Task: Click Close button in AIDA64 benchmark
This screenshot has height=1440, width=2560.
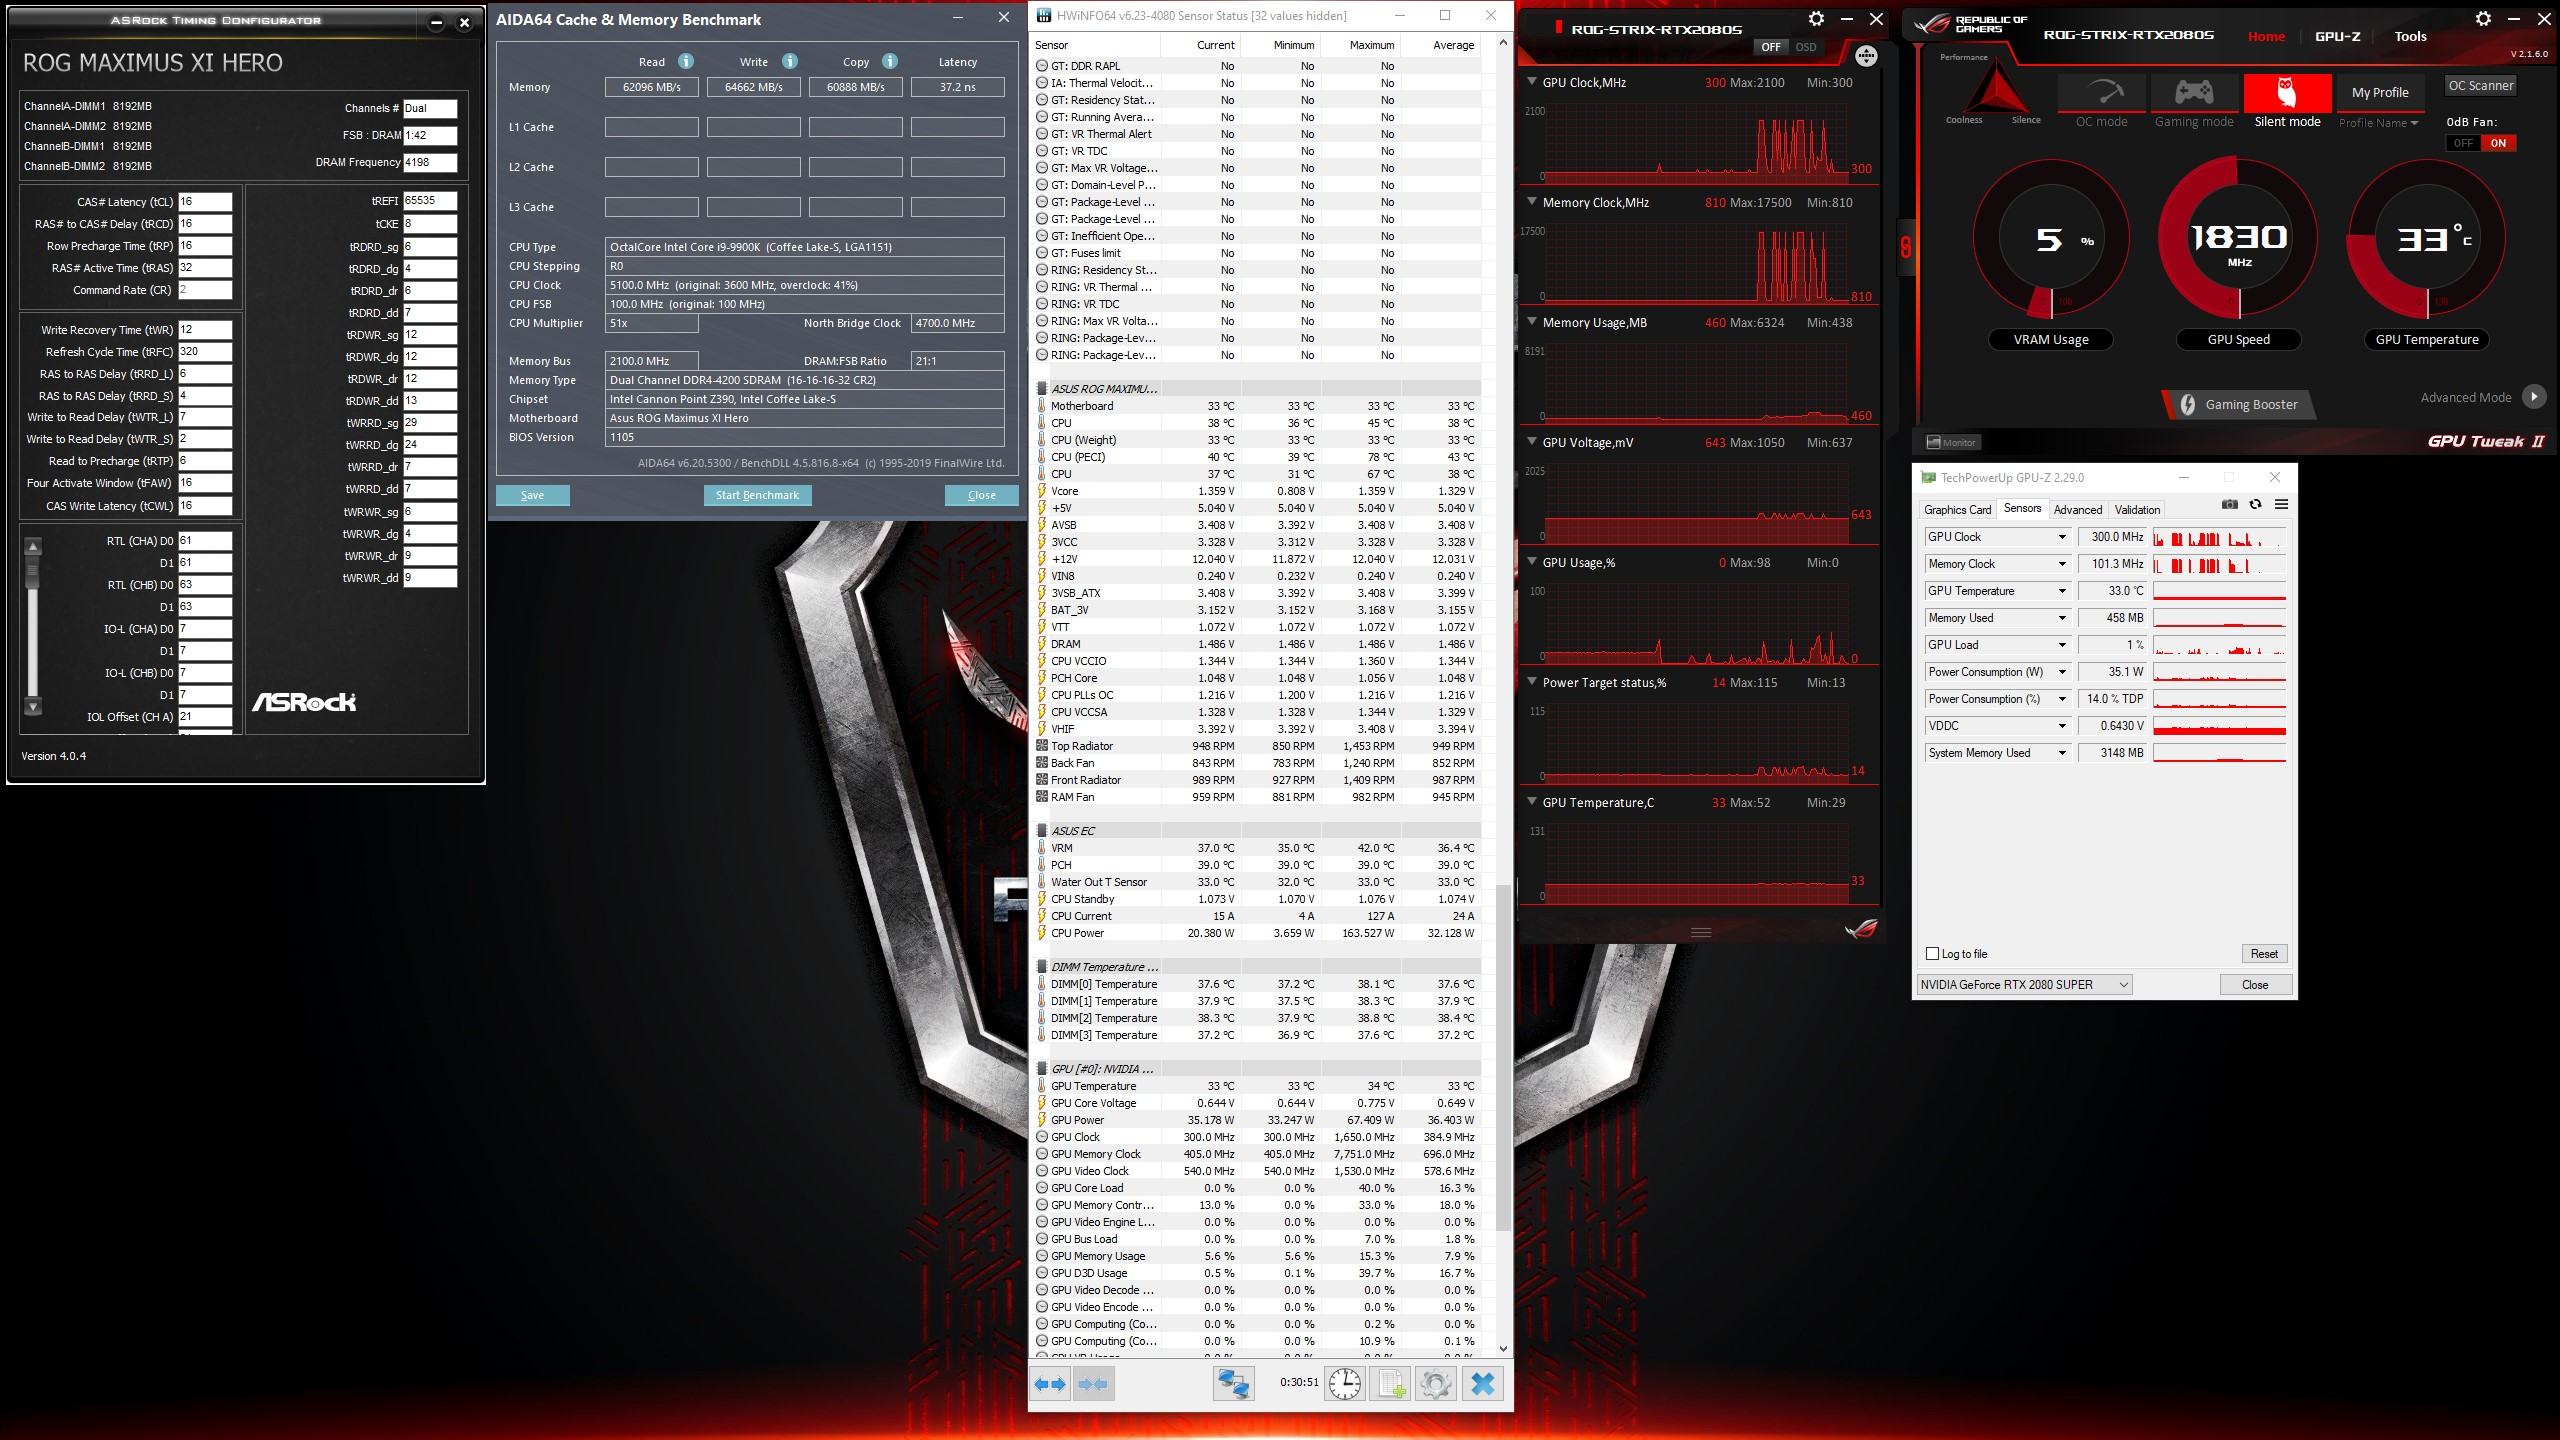Action: pyautogui.click(x=981, y=495)
